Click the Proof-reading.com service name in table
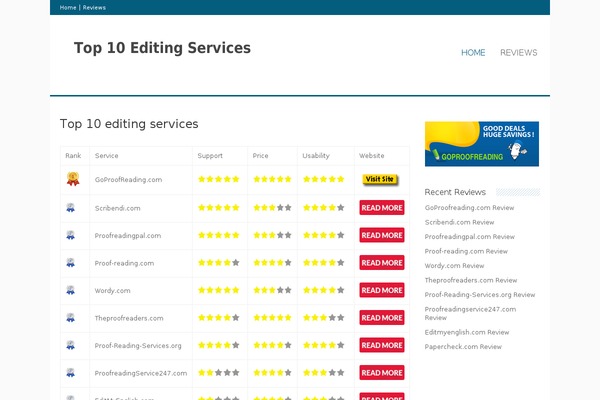 point(124,263)
